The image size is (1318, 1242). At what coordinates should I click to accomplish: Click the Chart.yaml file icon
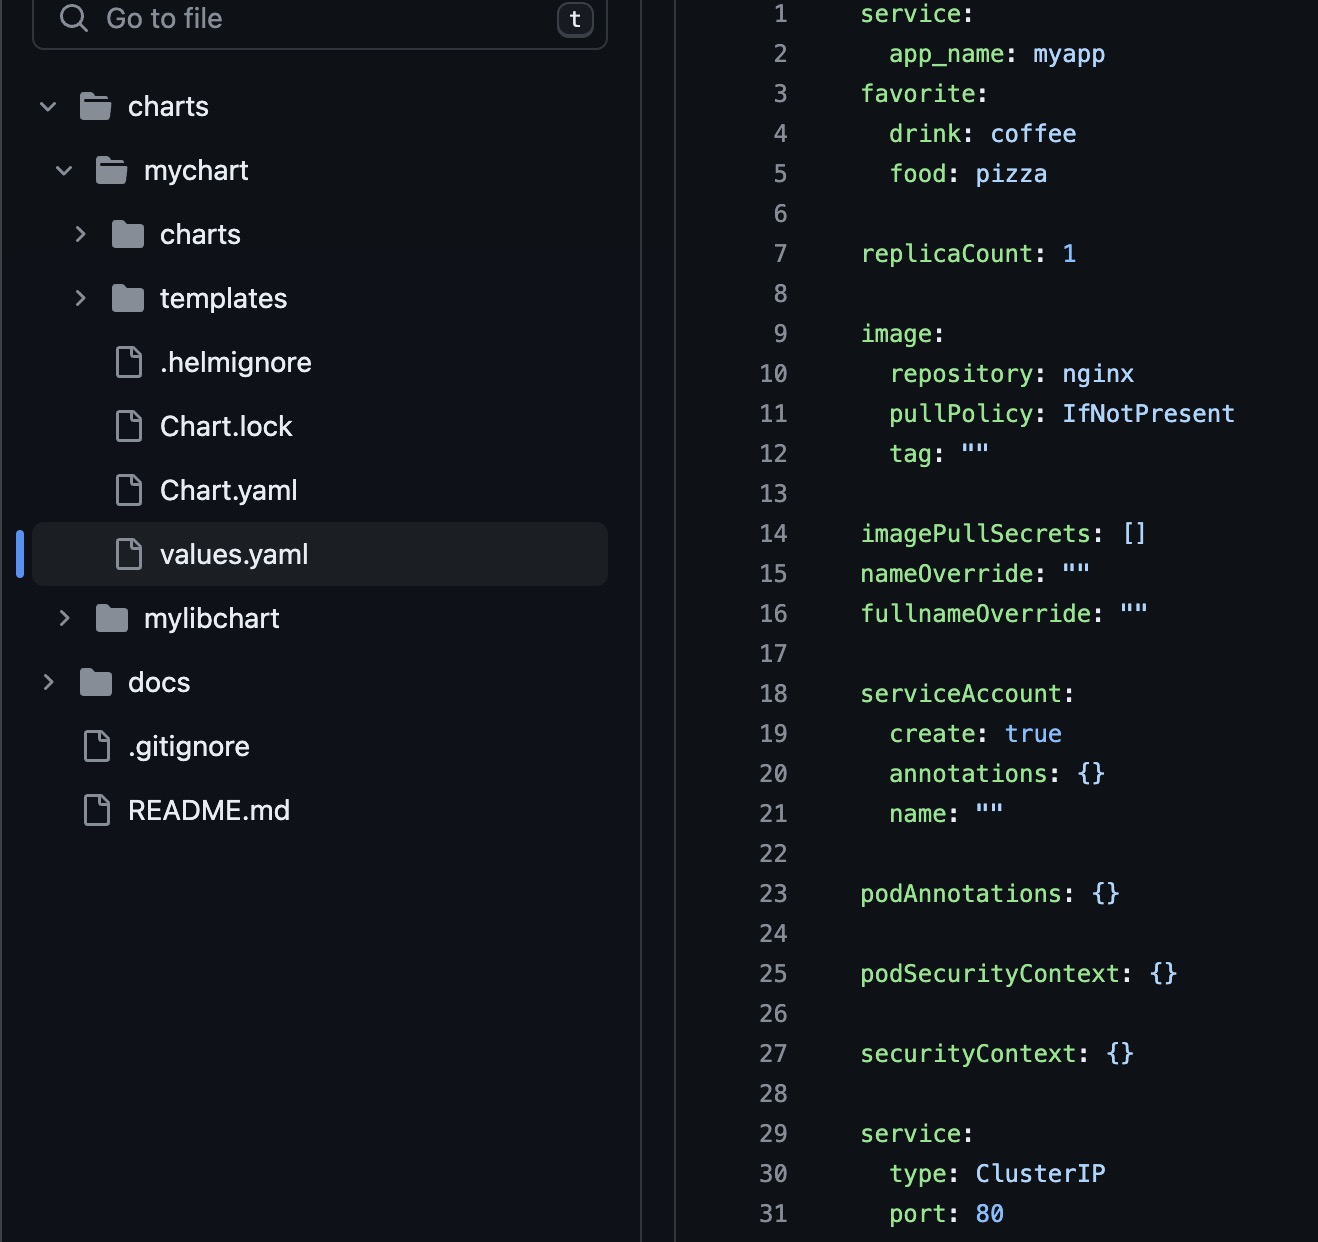tap(129, 490)
